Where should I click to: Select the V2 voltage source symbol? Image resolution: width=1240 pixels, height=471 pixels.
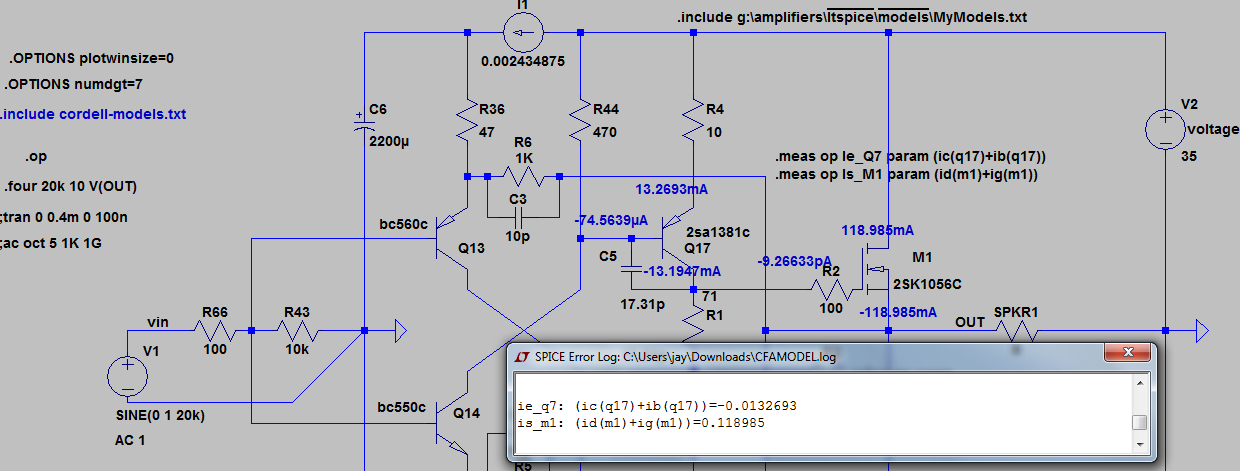(1166, 130)
